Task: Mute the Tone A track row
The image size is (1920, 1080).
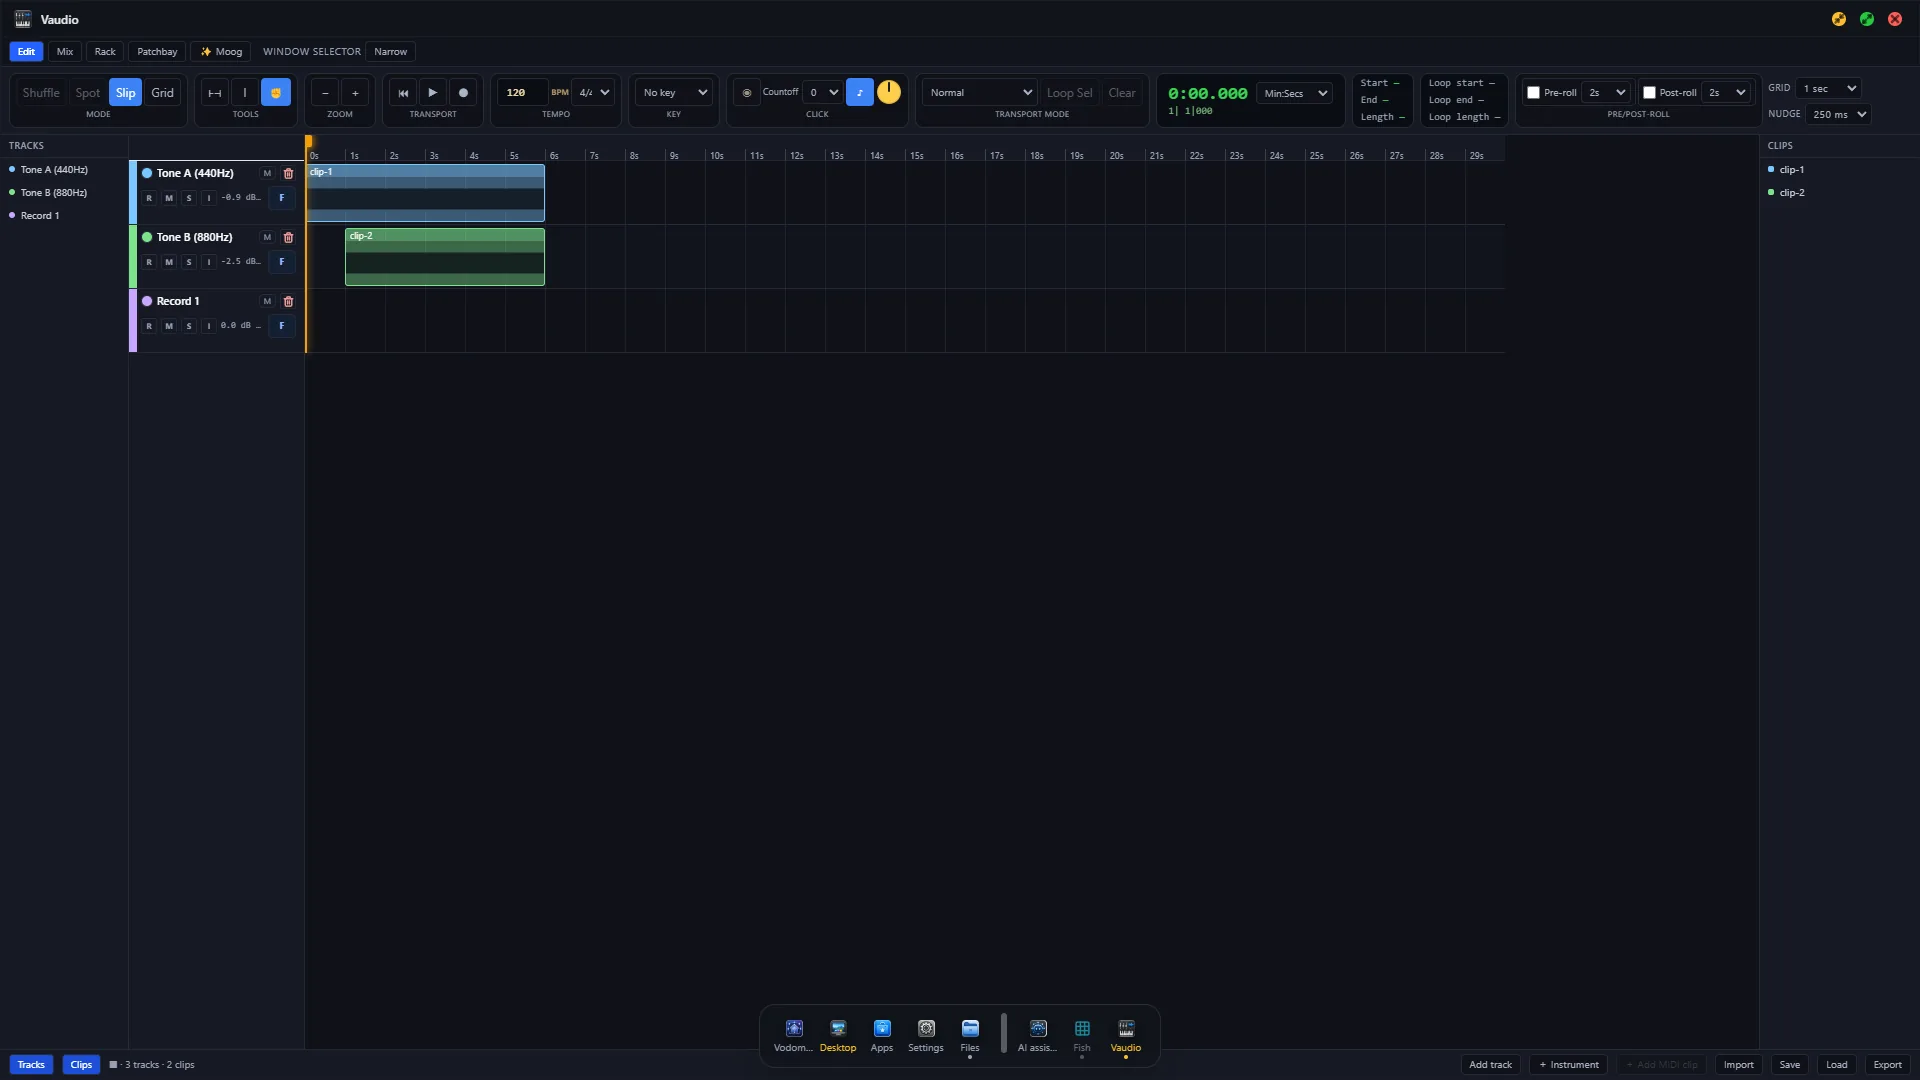Action: pos(169,198)
